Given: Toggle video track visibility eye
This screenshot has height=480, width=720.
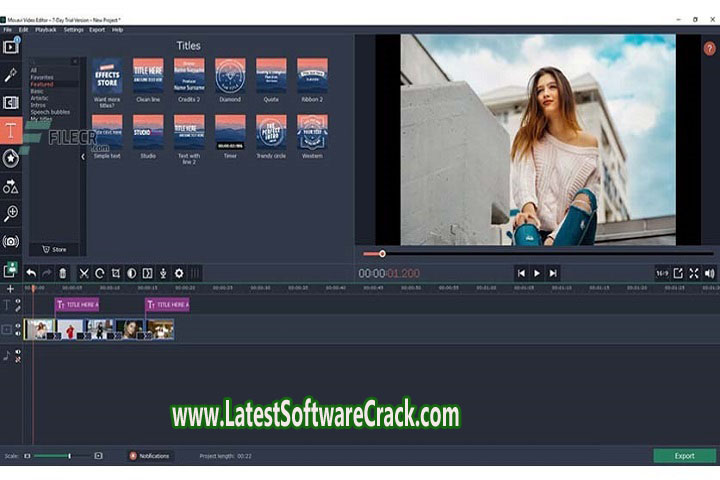Looking at the screenshot, I should [18, 326].
